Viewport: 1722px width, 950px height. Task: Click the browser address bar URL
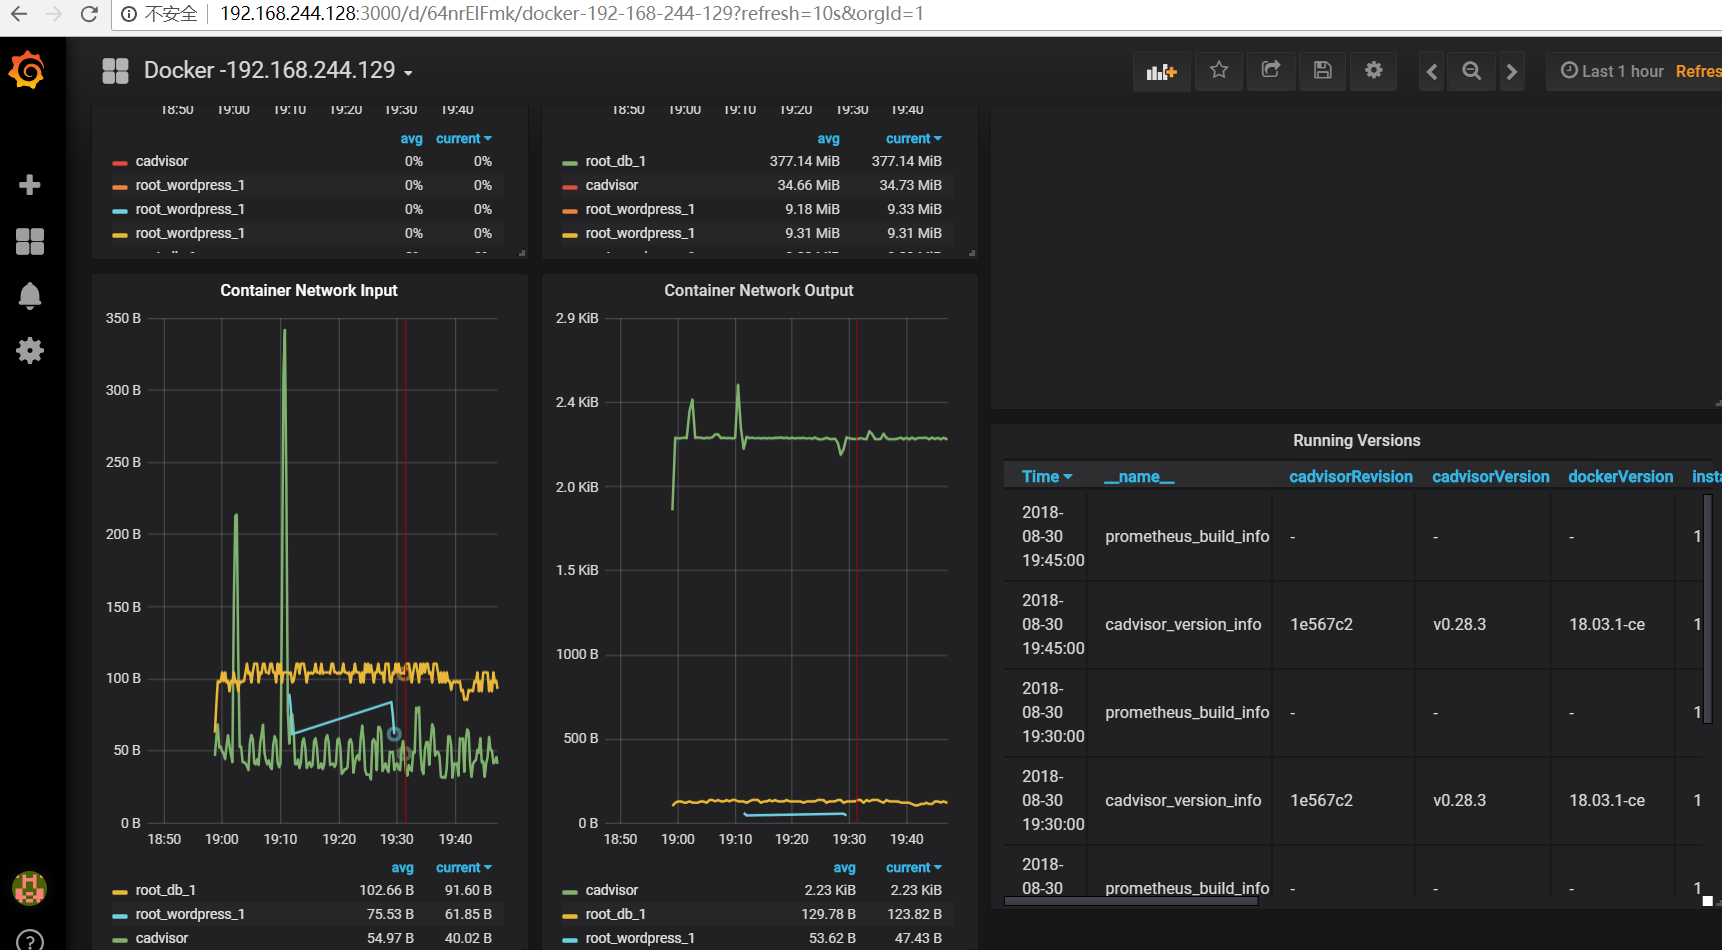[x=571, y=14]
